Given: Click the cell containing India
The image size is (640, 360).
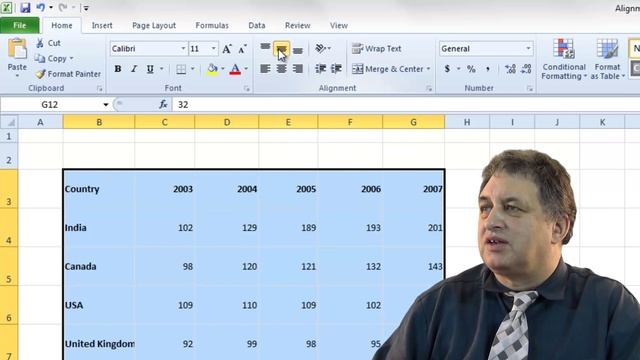Looking at the screenshot, I should click(99, 227).
